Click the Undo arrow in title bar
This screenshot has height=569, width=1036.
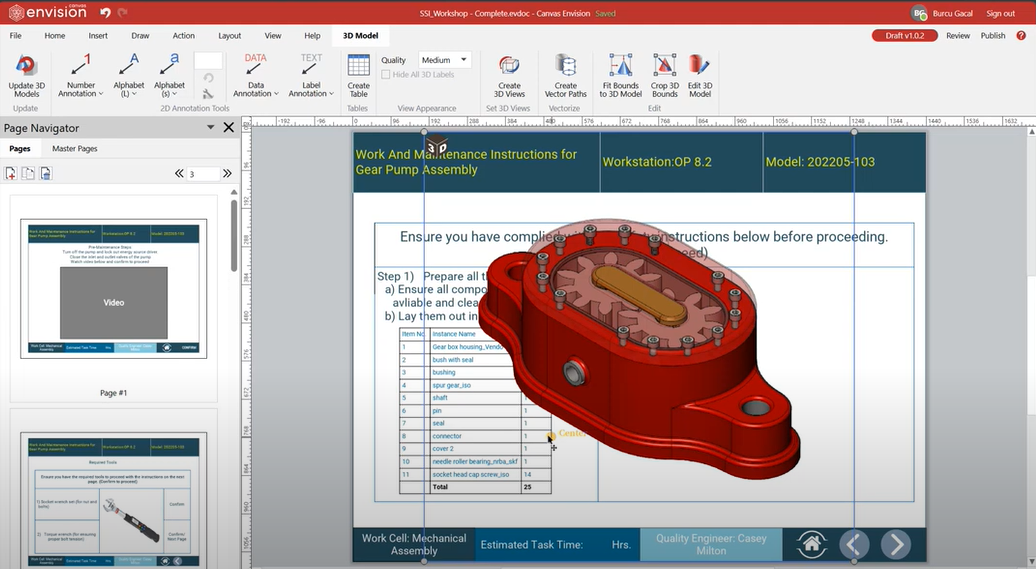tap(105, 13)
